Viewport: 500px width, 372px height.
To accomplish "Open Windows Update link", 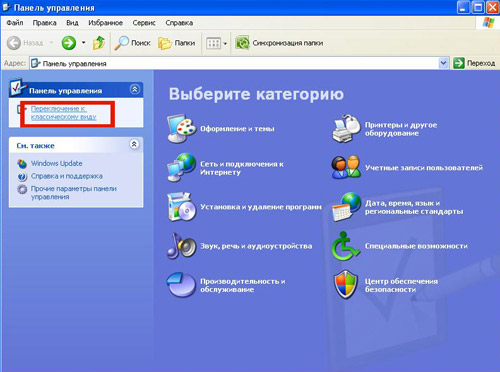I will [57, 163].
